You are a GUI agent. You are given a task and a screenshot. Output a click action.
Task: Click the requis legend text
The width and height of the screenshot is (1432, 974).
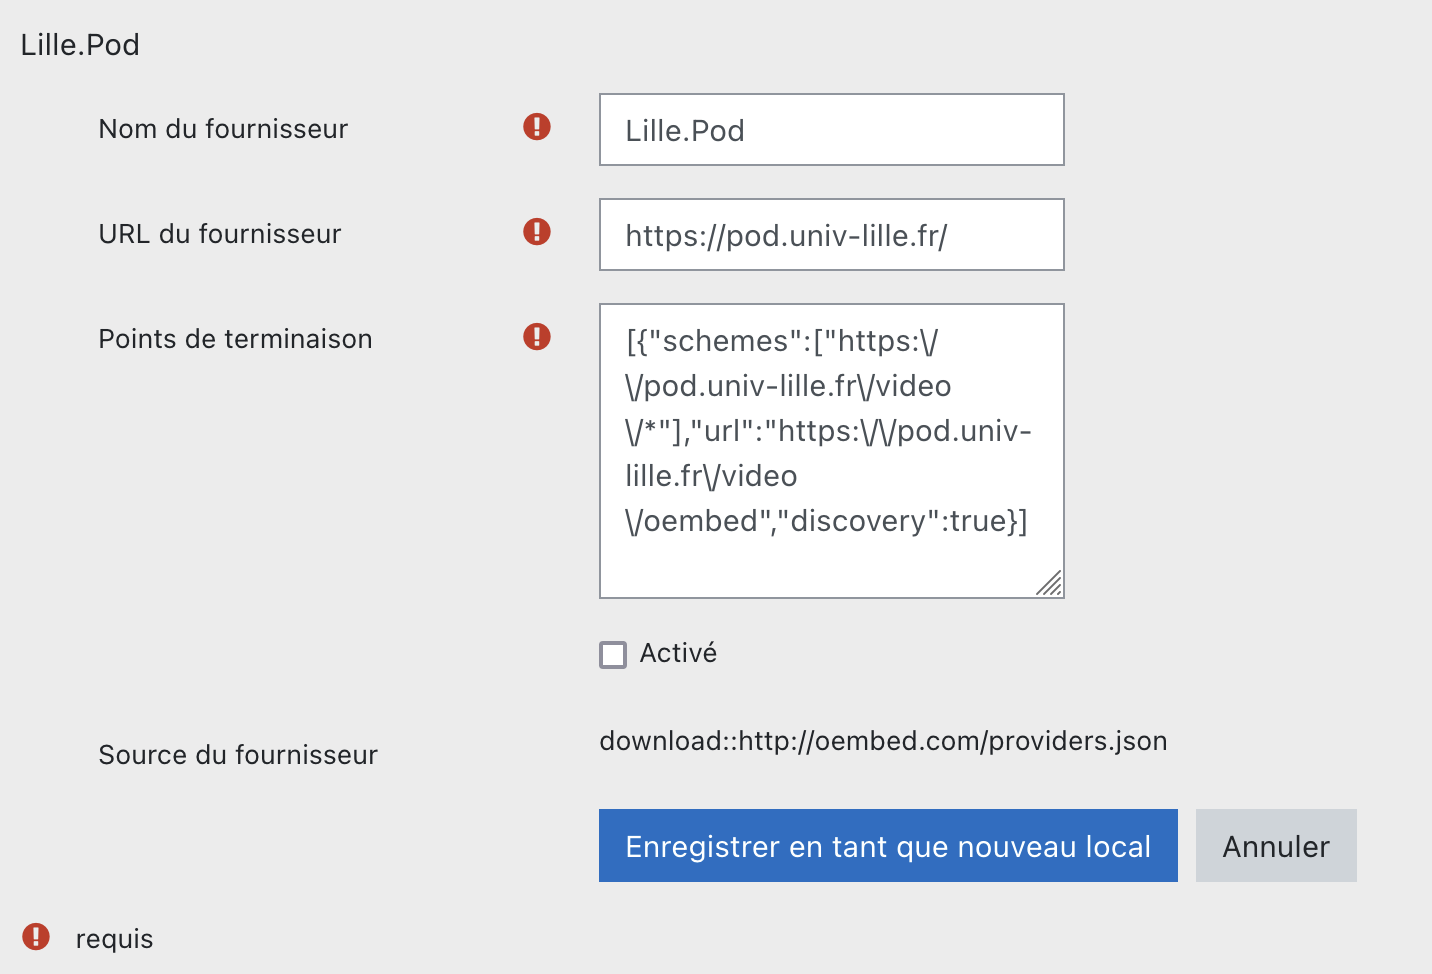(x=114, y=939)
